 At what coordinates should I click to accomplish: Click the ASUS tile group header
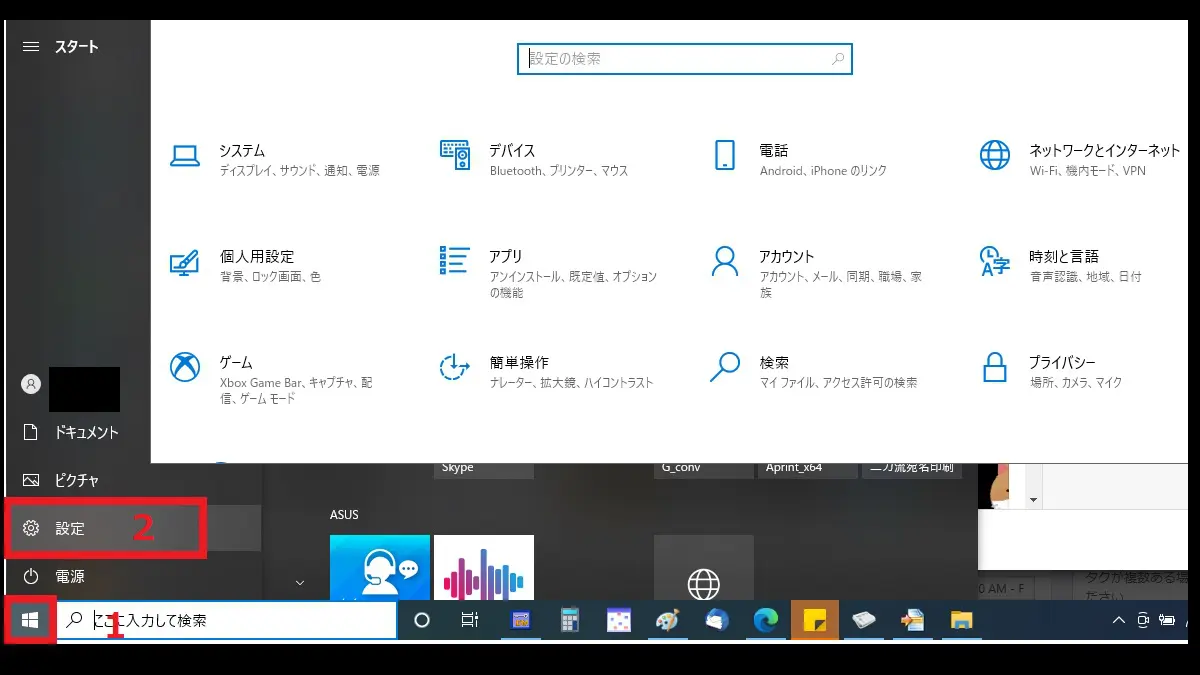344,514
